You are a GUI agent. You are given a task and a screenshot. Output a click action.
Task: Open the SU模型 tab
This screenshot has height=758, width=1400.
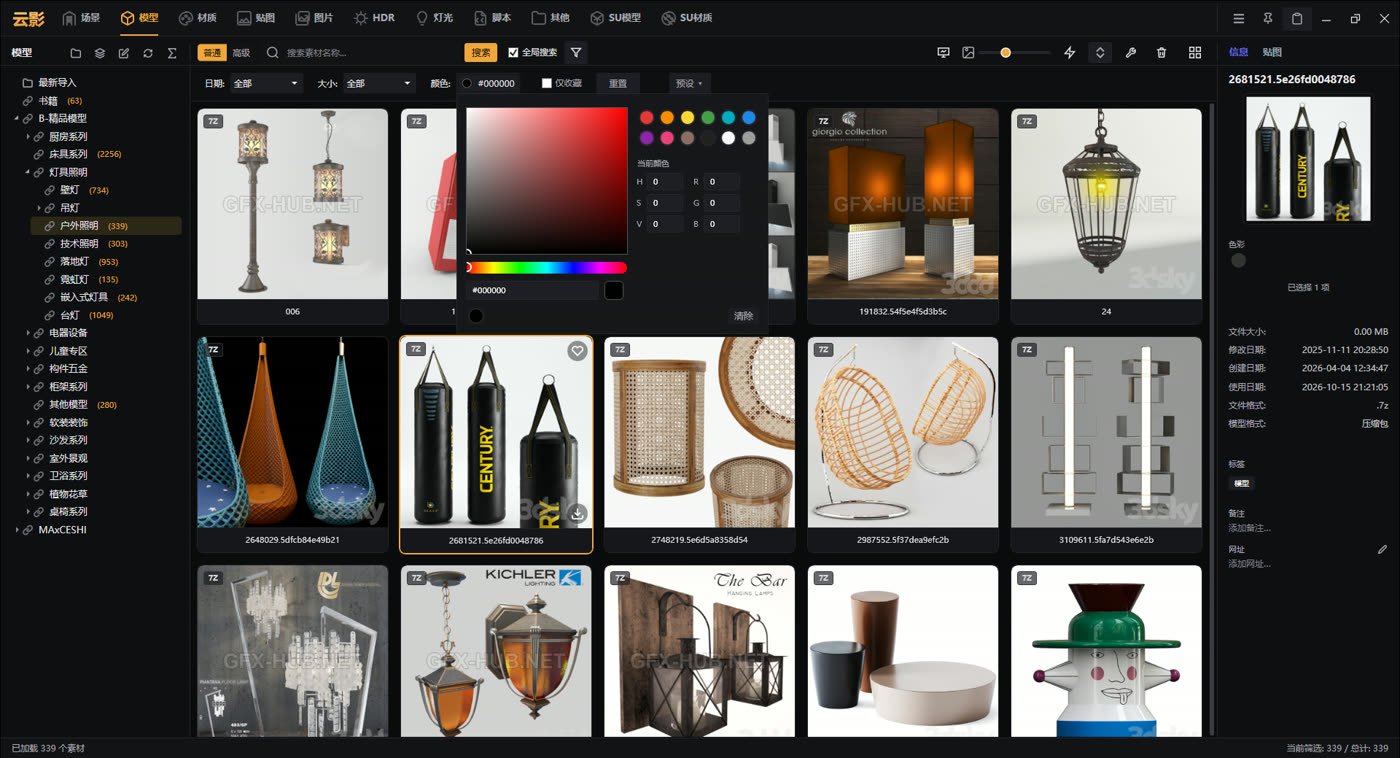[615, 18]
